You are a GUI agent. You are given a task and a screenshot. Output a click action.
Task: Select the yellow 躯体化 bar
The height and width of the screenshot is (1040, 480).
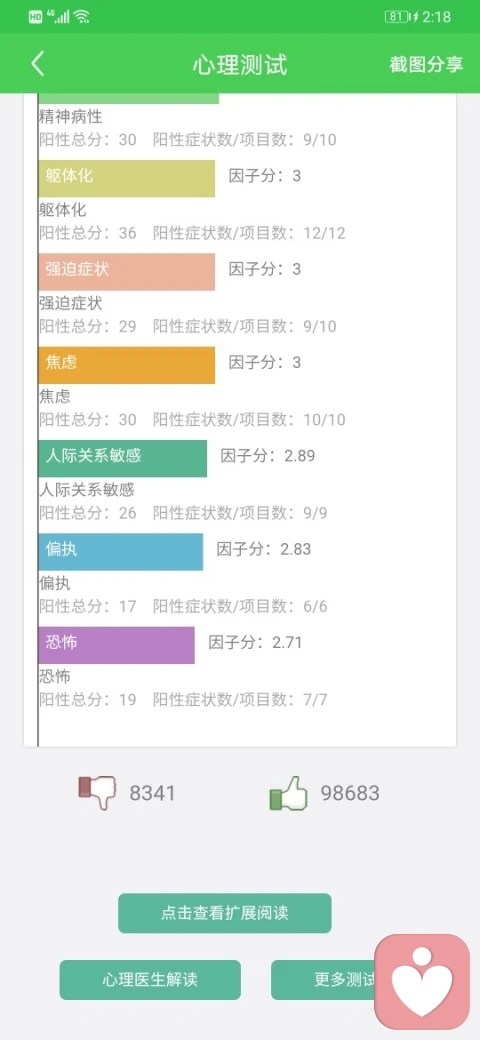[127, 178]
